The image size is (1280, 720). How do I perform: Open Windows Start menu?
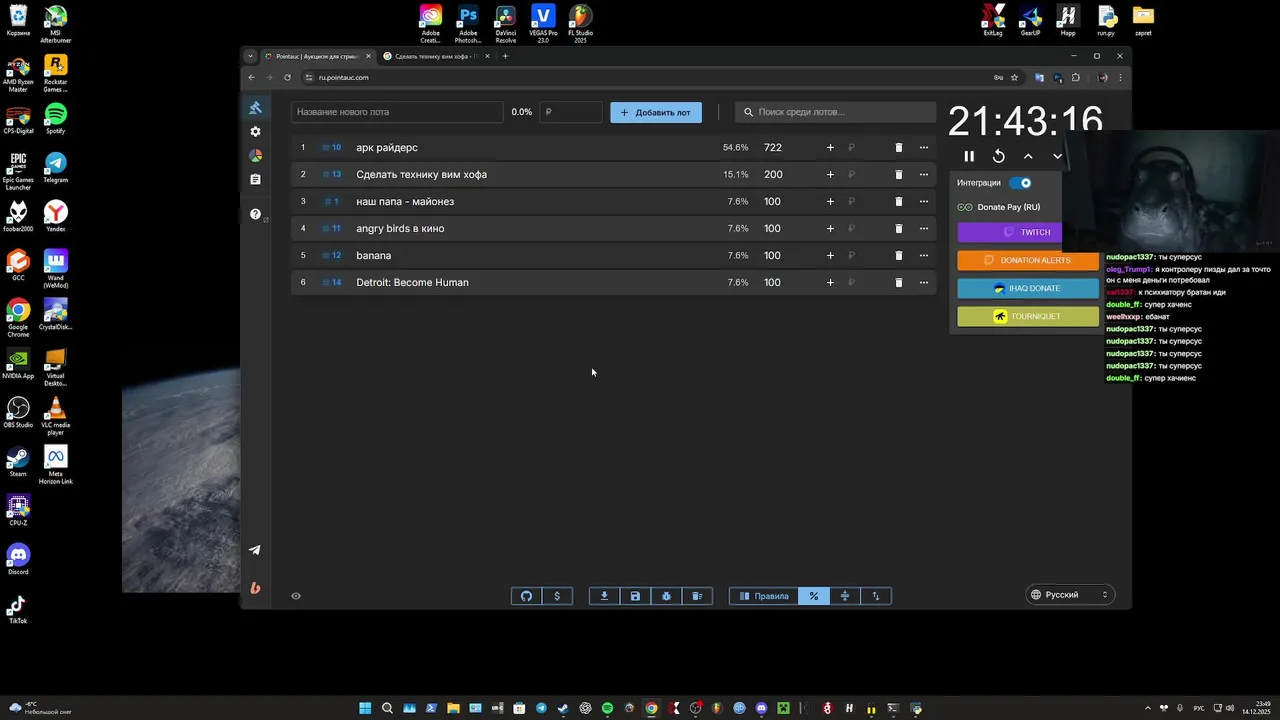(365, 708)
